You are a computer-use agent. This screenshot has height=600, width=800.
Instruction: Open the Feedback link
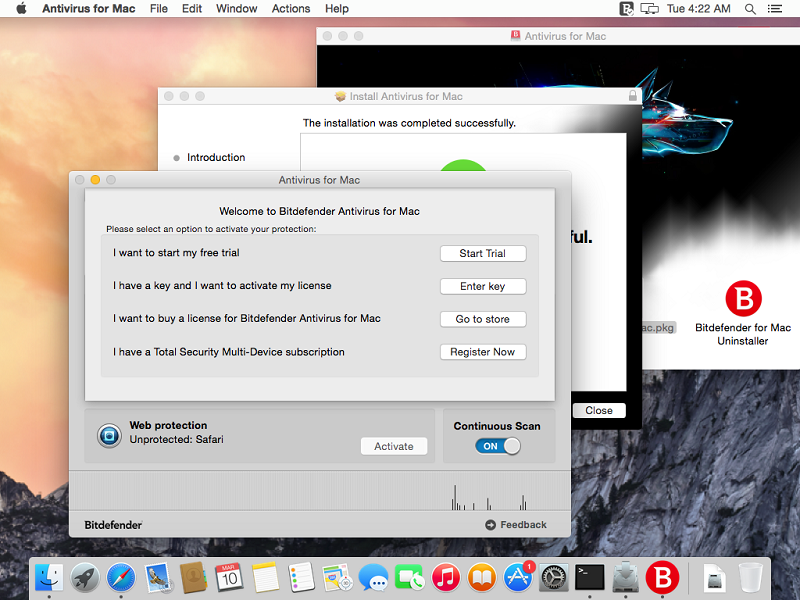(523, 525)
